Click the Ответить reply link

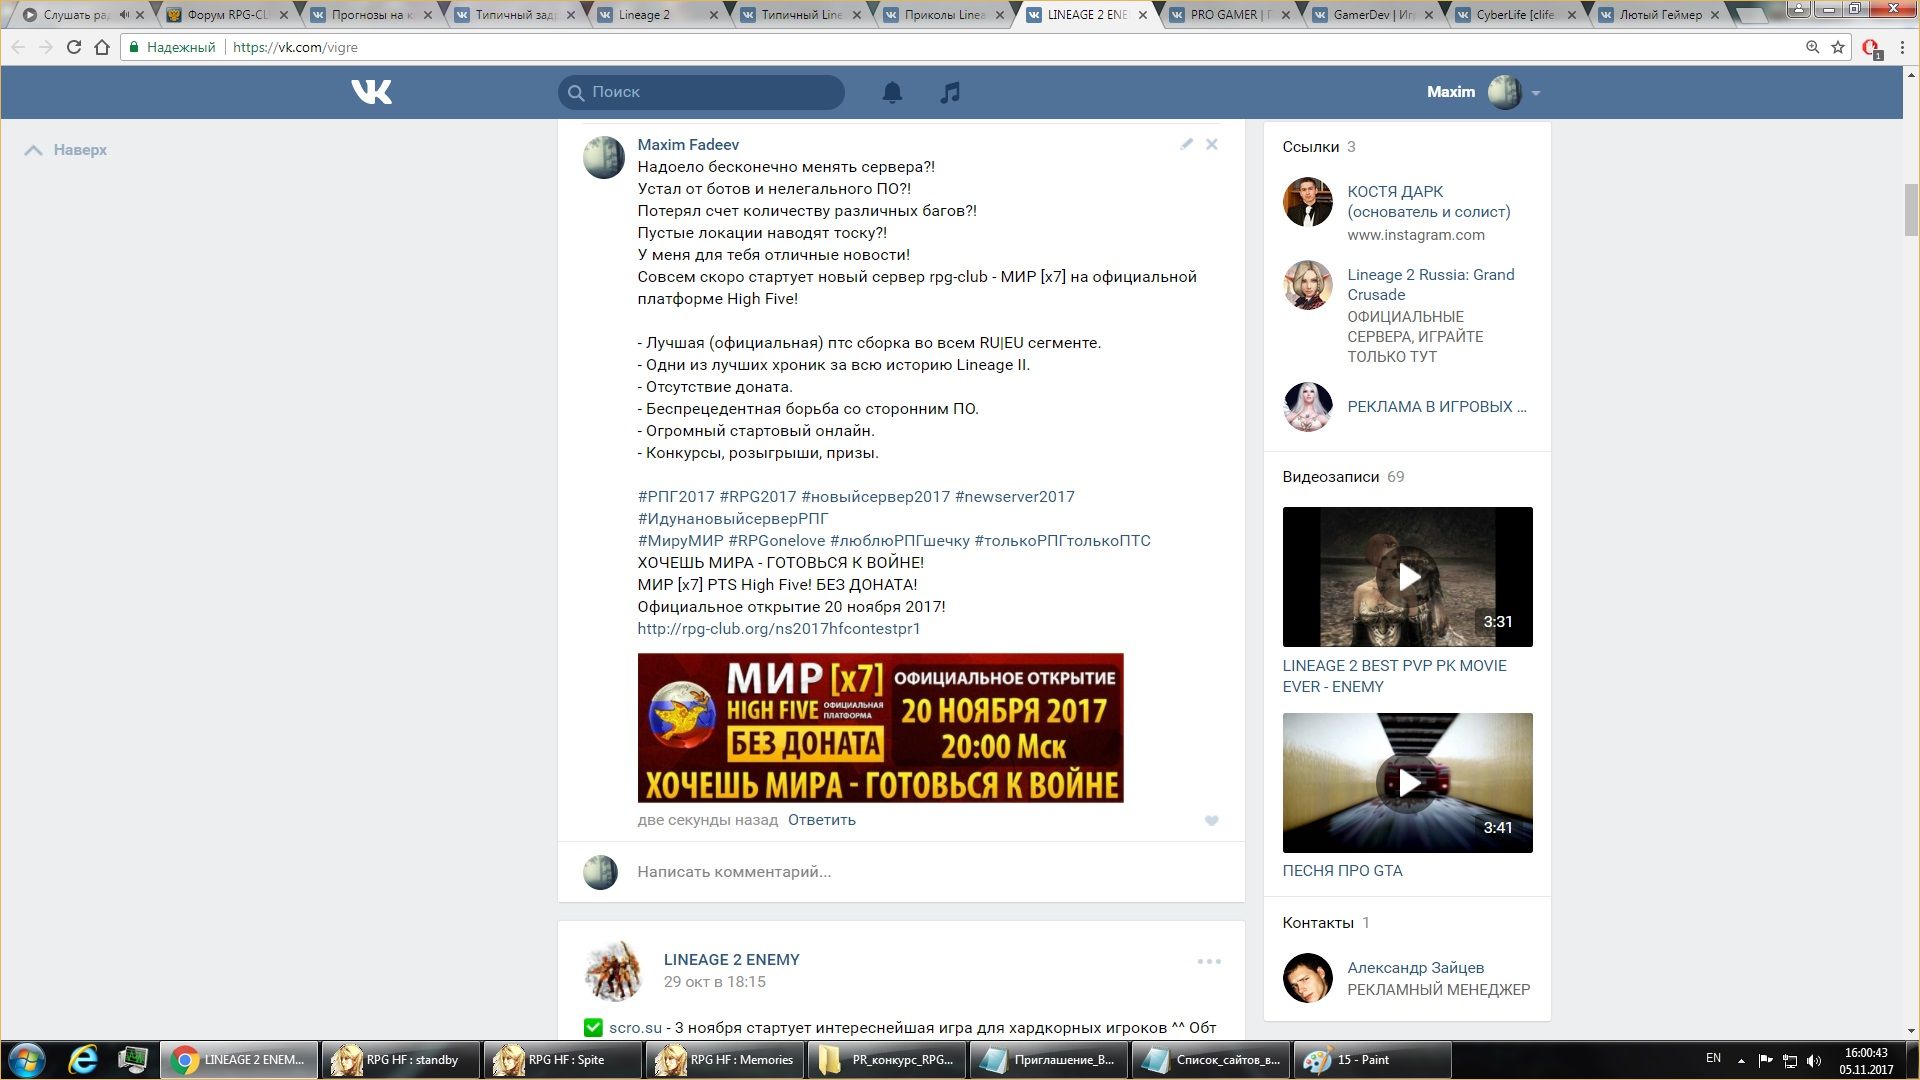[821, 820]
